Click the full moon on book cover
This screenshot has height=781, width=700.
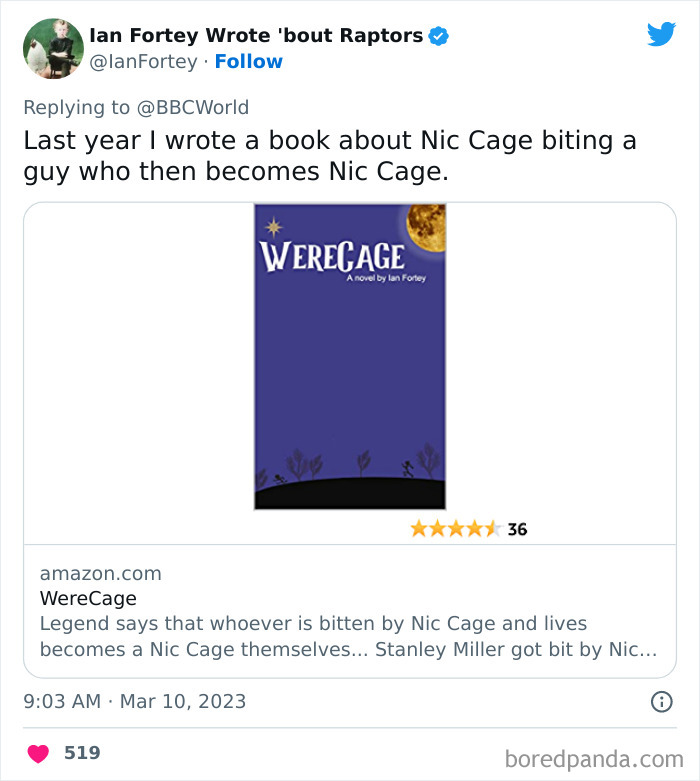427,228
